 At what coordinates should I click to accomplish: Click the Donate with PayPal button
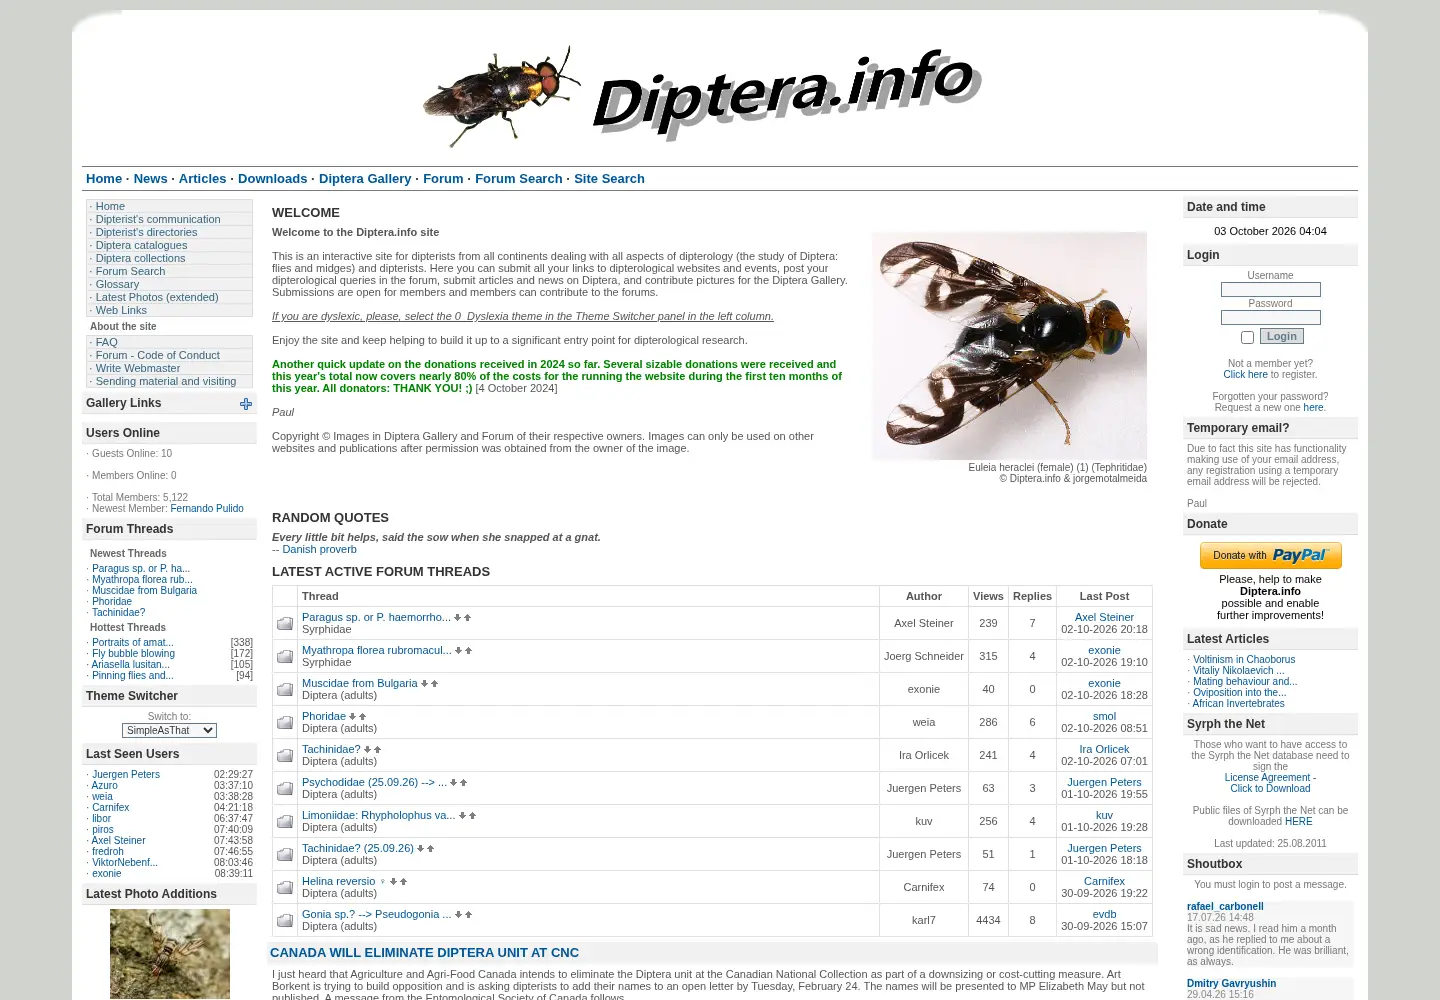tap(1270, 555)
